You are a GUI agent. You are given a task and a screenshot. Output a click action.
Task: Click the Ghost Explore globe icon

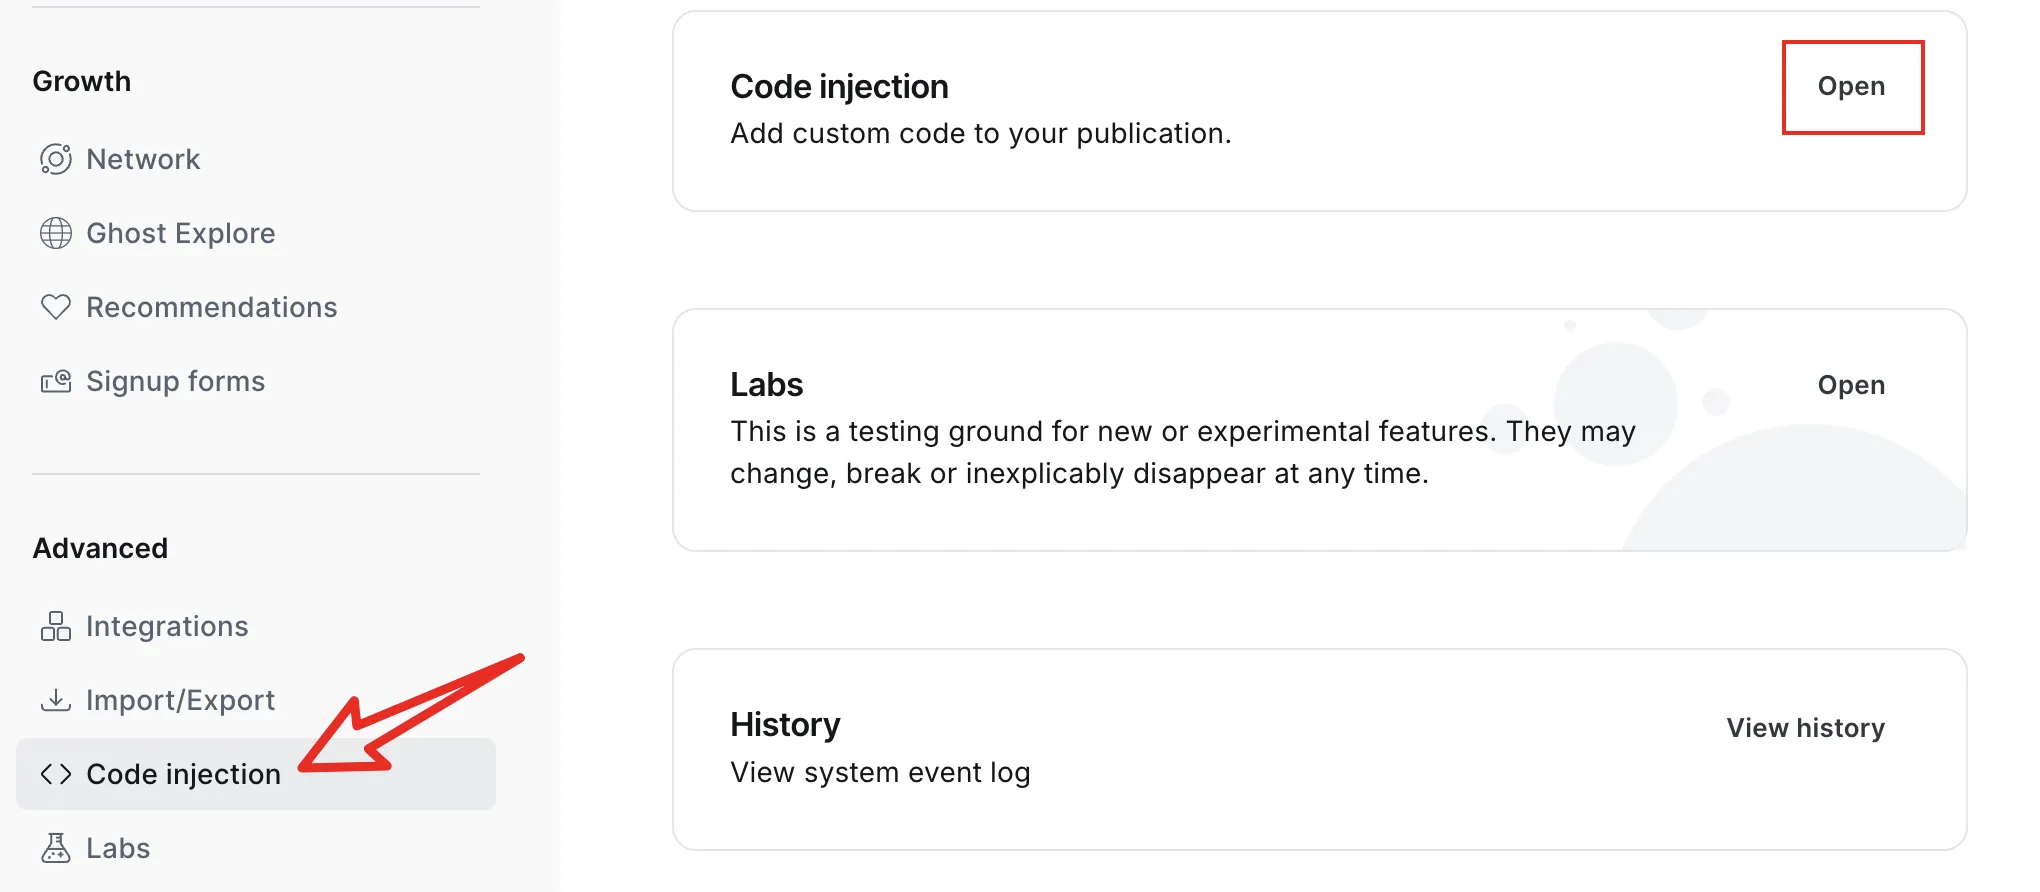click(x=58, y=232)
